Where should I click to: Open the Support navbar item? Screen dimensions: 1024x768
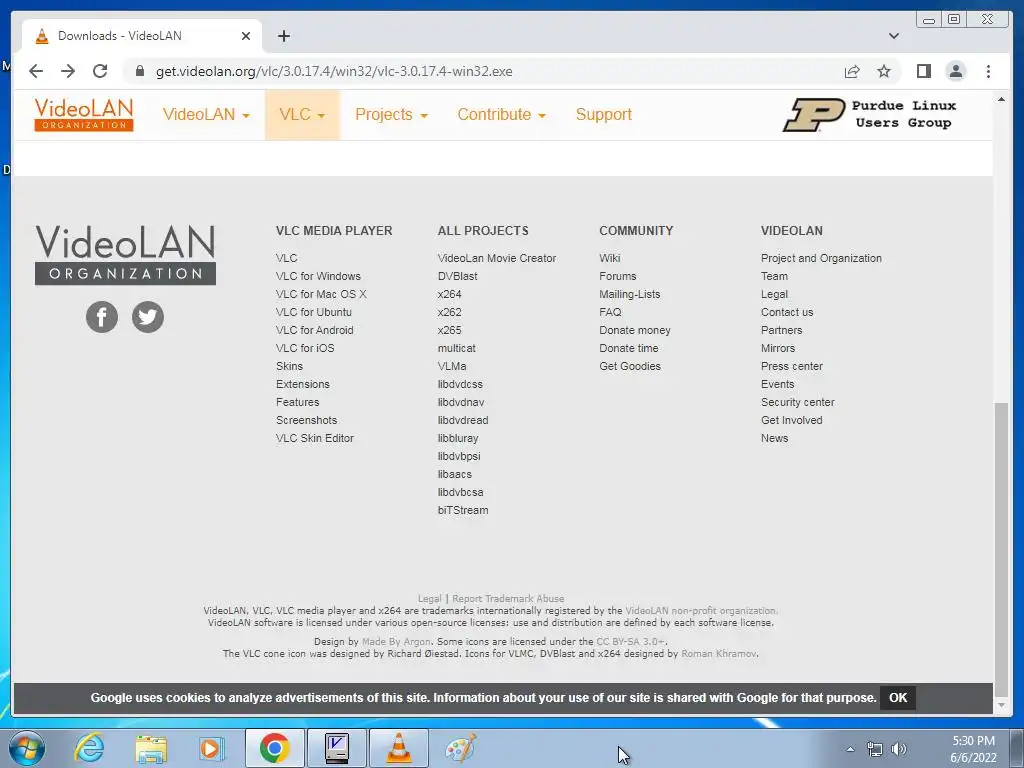(x=603, y=114)
